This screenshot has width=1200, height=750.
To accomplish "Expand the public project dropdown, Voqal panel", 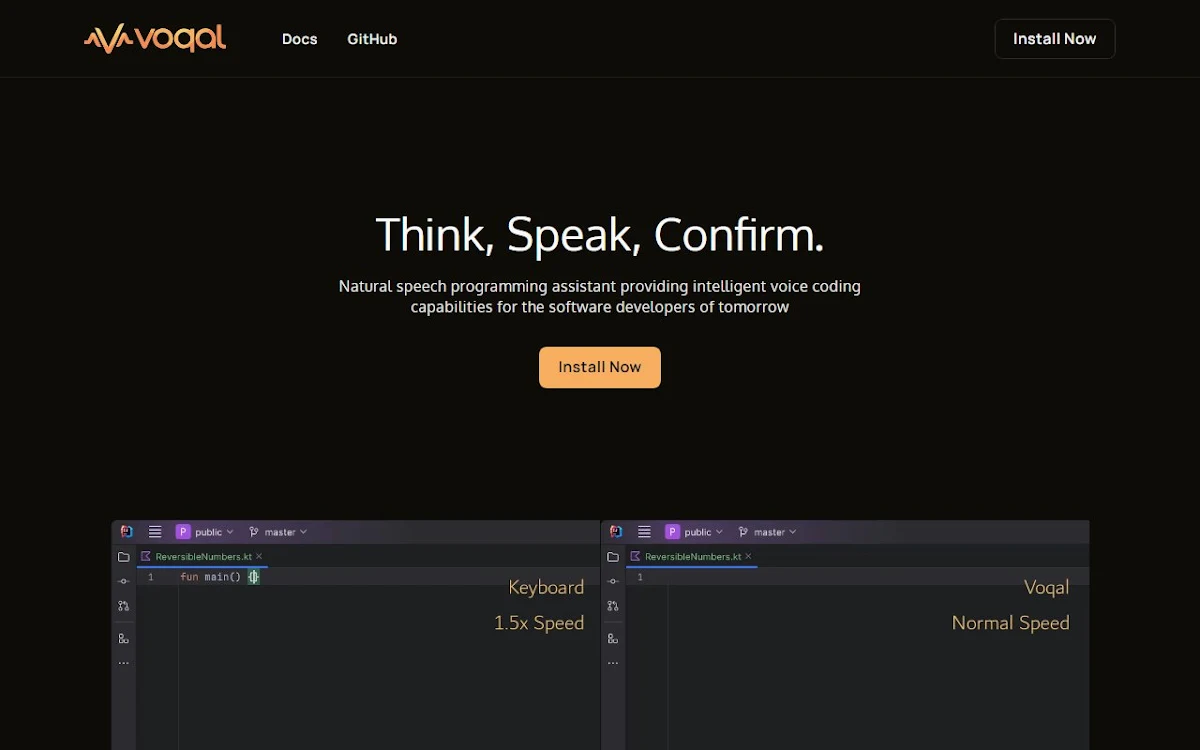I will [x=703, y=532].
